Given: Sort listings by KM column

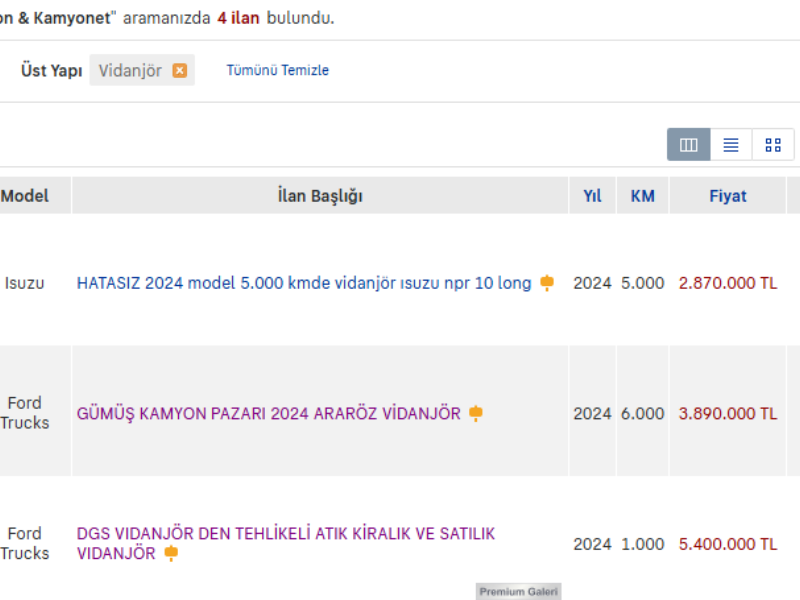Looking at the screenshot, I should point(642,196).
